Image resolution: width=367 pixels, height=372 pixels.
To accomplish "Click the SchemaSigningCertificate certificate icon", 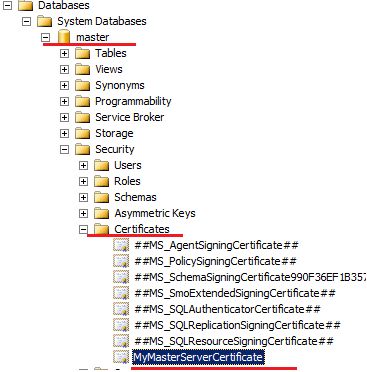I will click(121, 278).
